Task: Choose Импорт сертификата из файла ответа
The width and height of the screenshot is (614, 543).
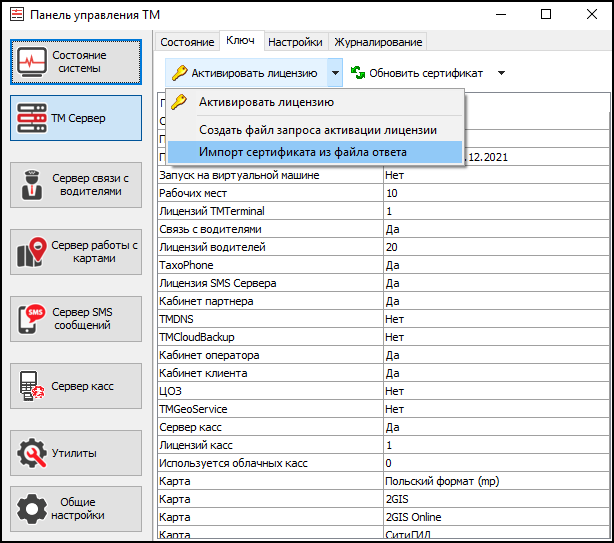Action: [x=302, y=152]
